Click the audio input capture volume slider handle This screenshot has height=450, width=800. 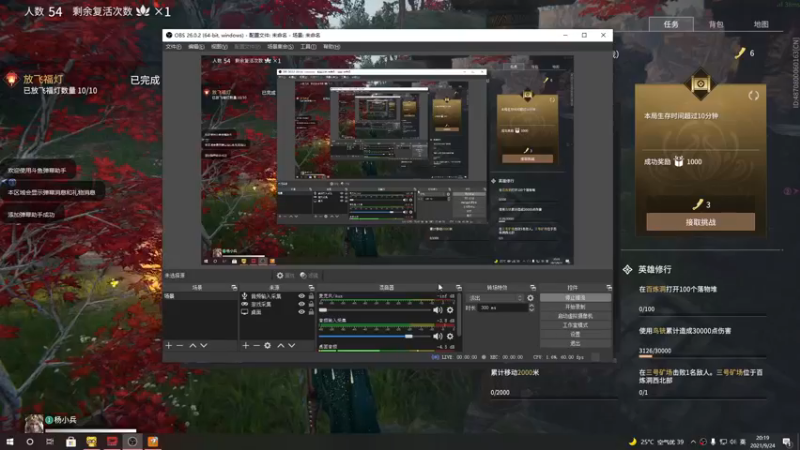tap(409, 336)
